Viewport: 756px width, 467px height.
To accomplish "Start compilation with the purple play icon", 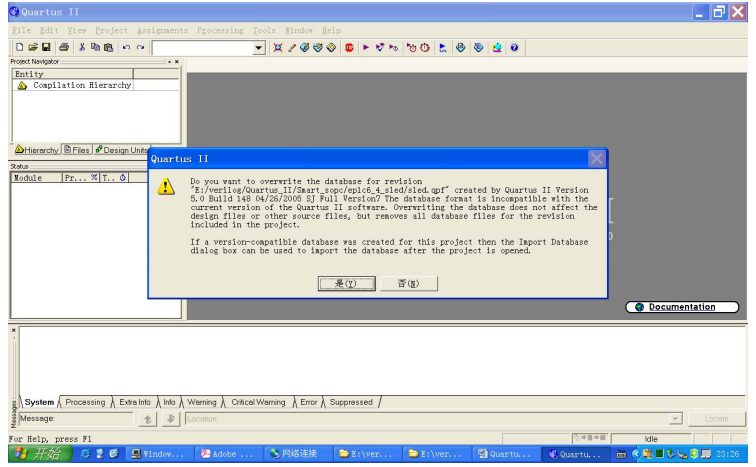I will click(x=366, y=47).
